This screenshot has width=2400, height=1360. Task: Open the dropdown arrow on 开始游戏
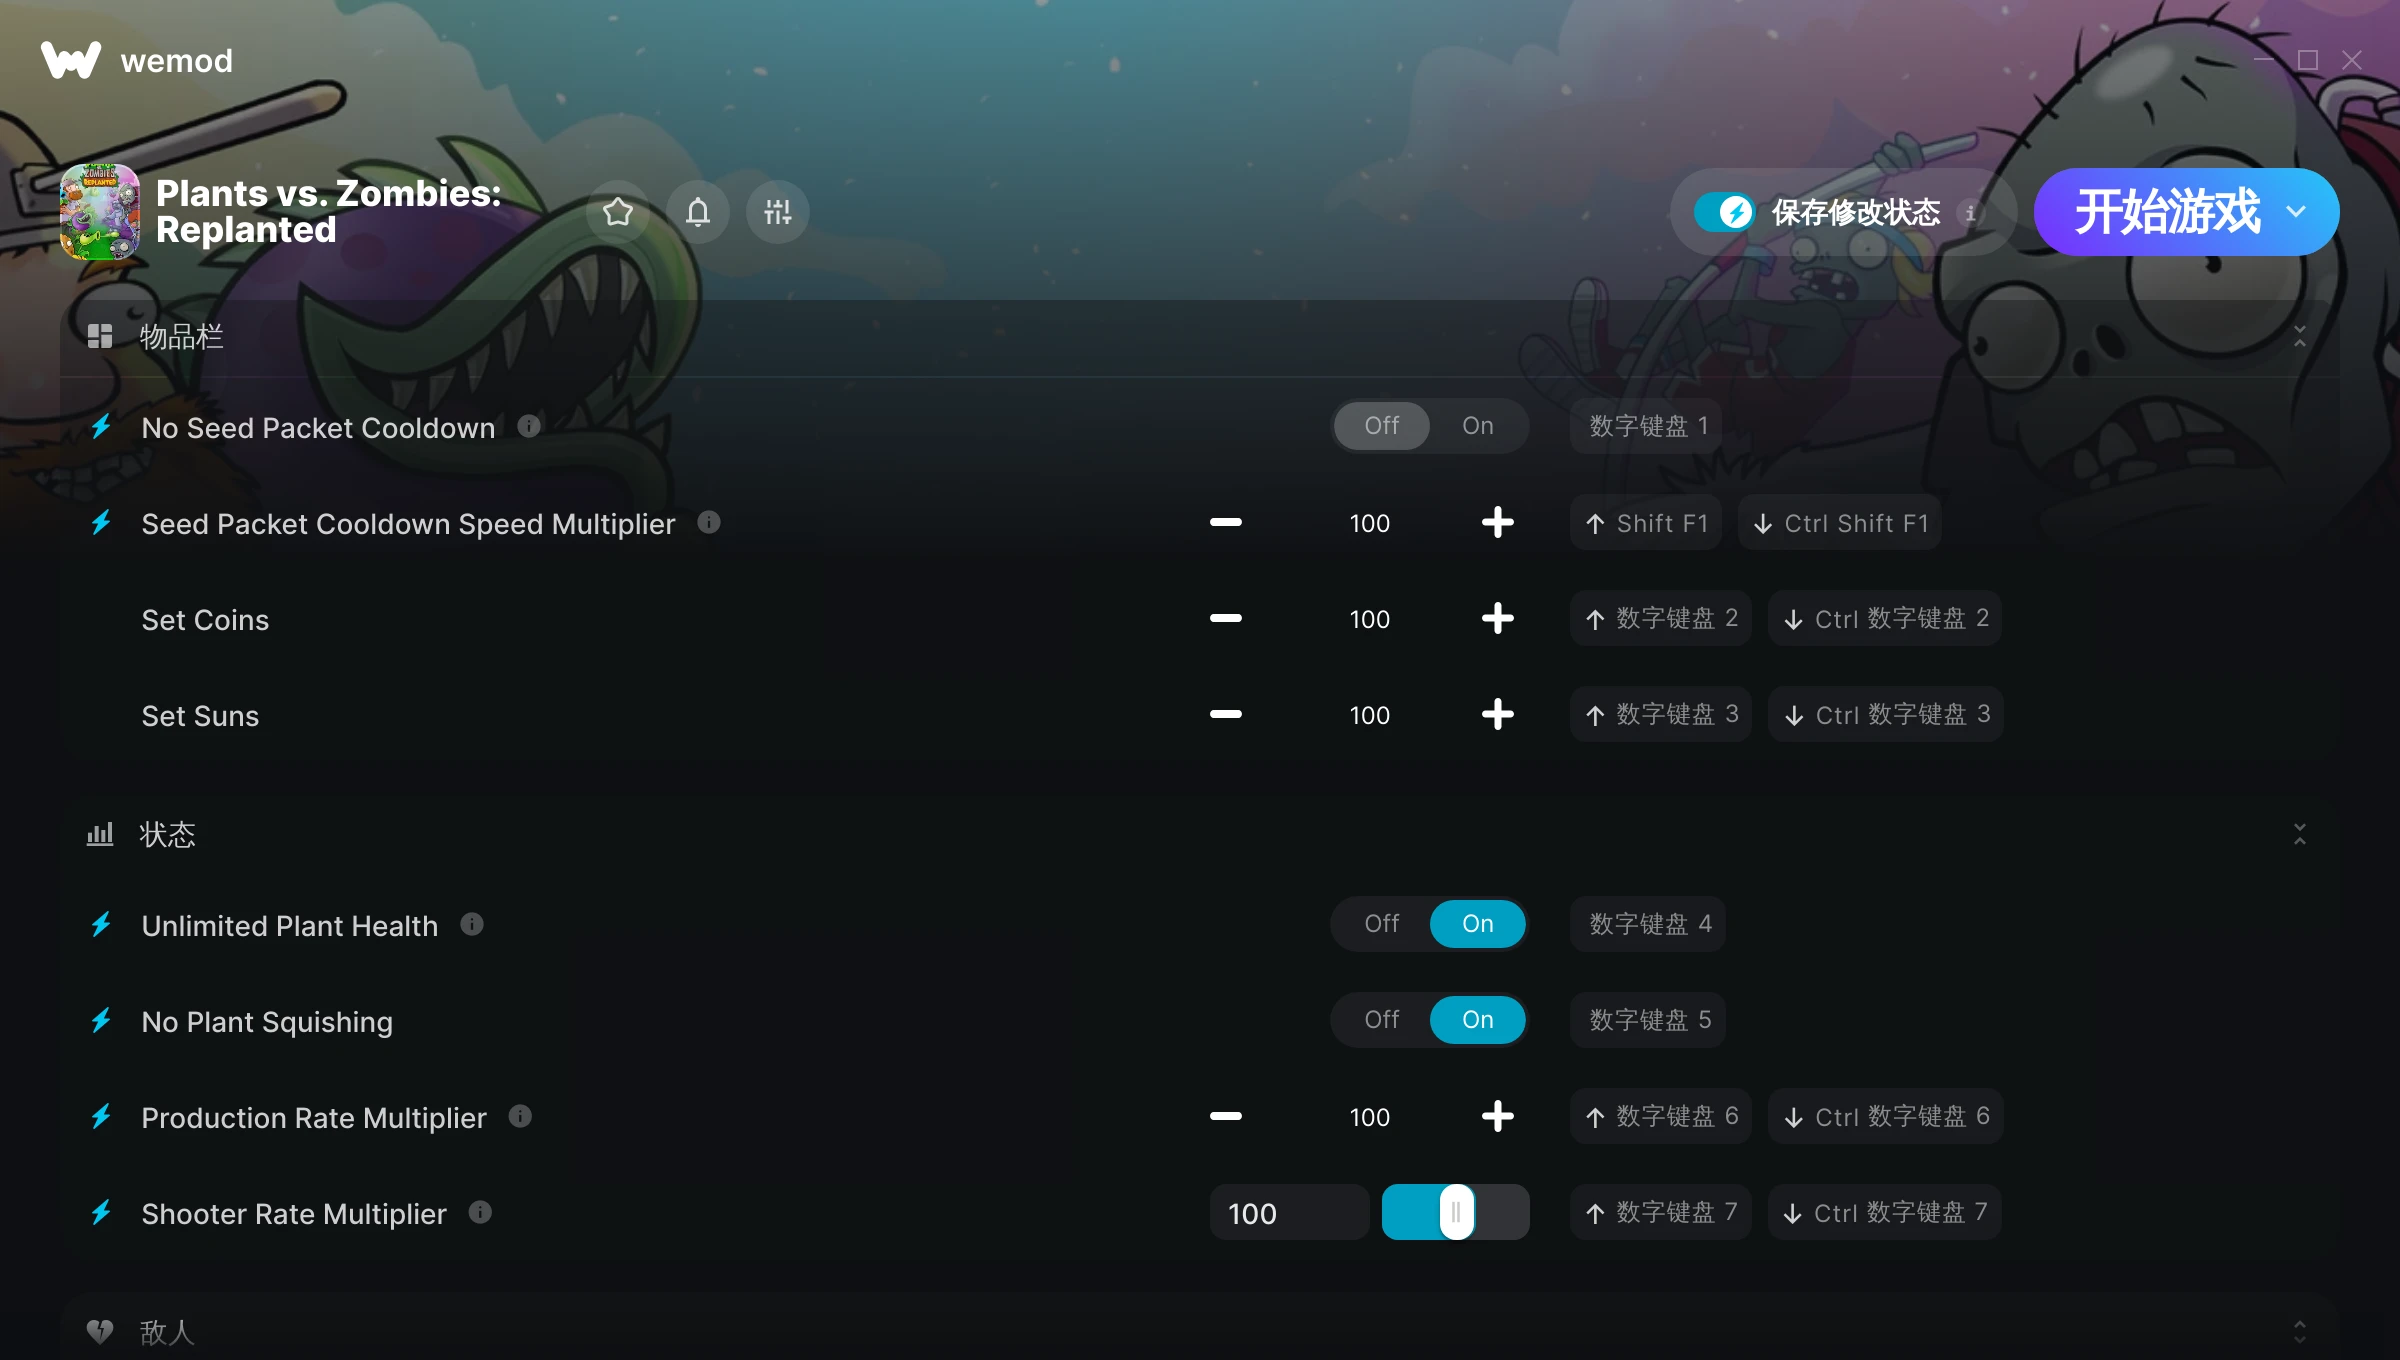pos(2296,212)
